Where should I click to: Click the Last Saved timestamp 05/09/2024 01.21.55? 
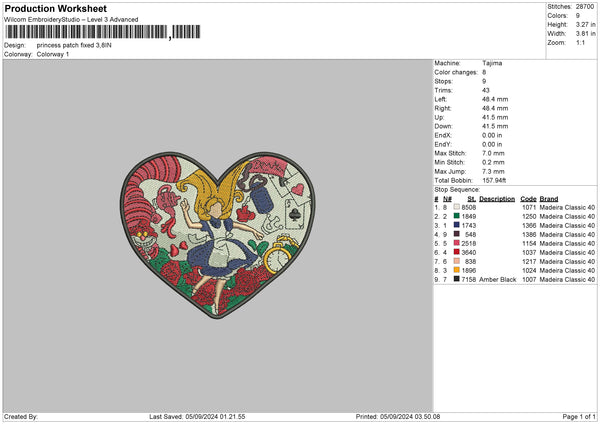pyautogui.click(x=215, y=416)
